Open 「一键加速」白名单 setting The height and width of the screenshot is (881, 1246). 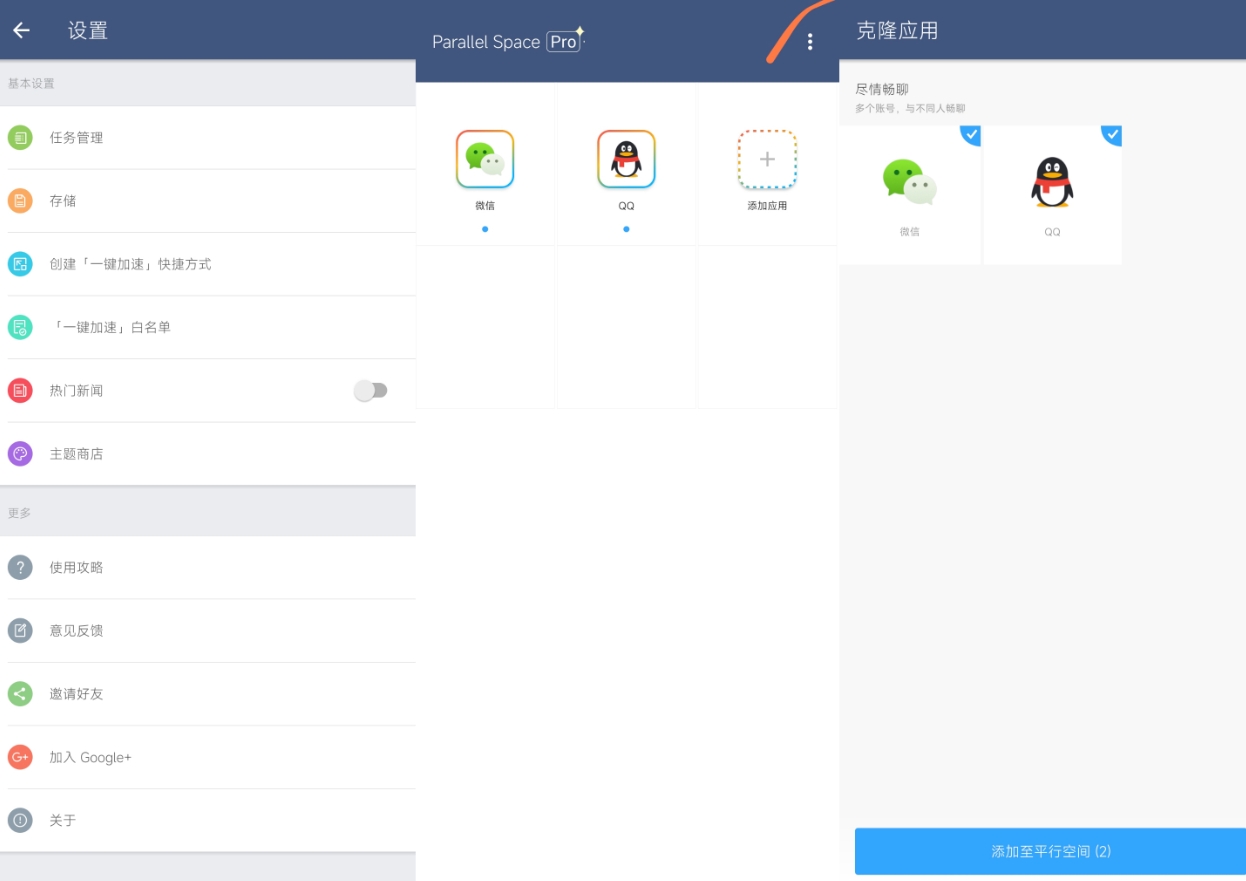coord(110,327)
